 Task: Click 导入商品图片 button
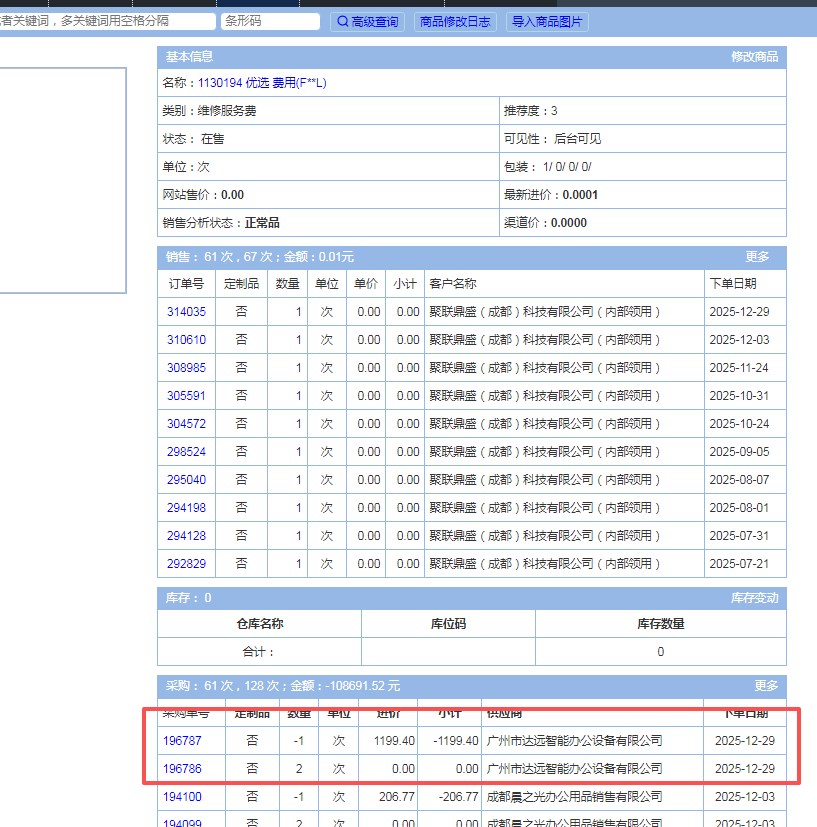point(547,21)
